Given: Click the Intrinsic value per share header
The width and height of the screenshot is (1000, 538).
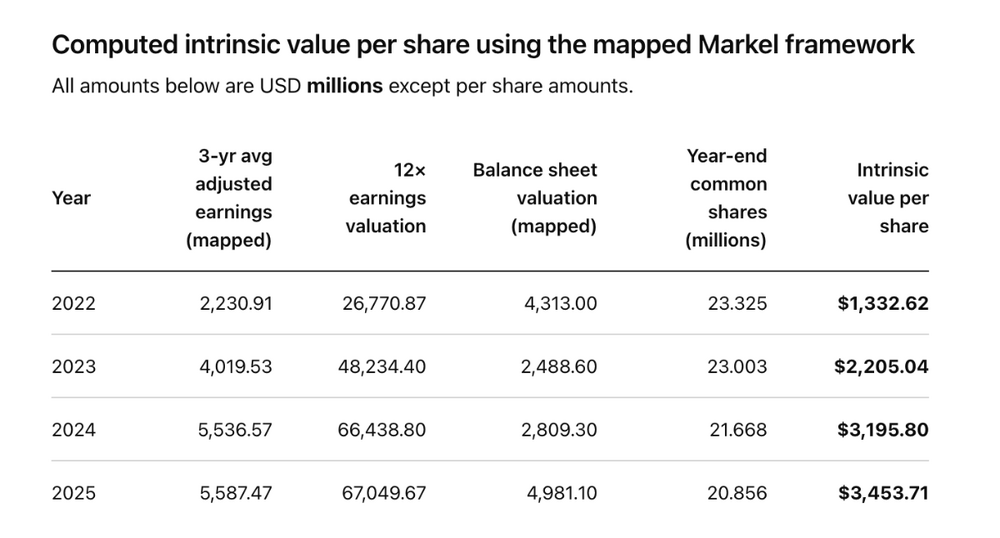Looking at the screenshot, I should point(888,198).
